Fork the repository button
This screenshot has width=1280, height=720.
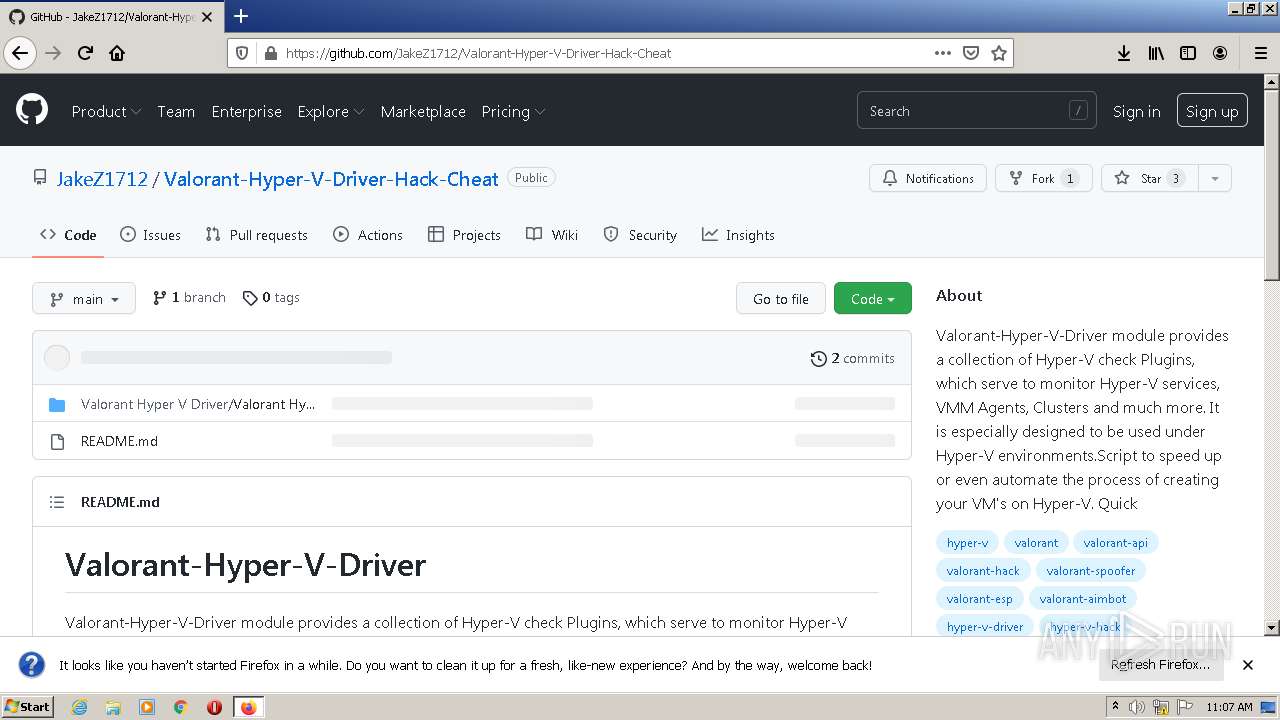click(1043, 178)
